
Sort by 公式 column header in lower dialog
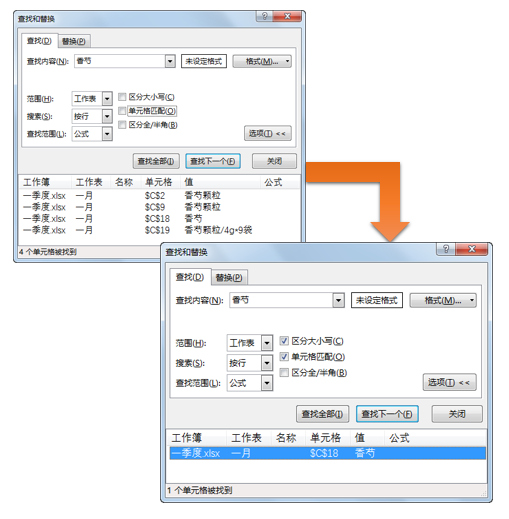(x=435, y=438)
